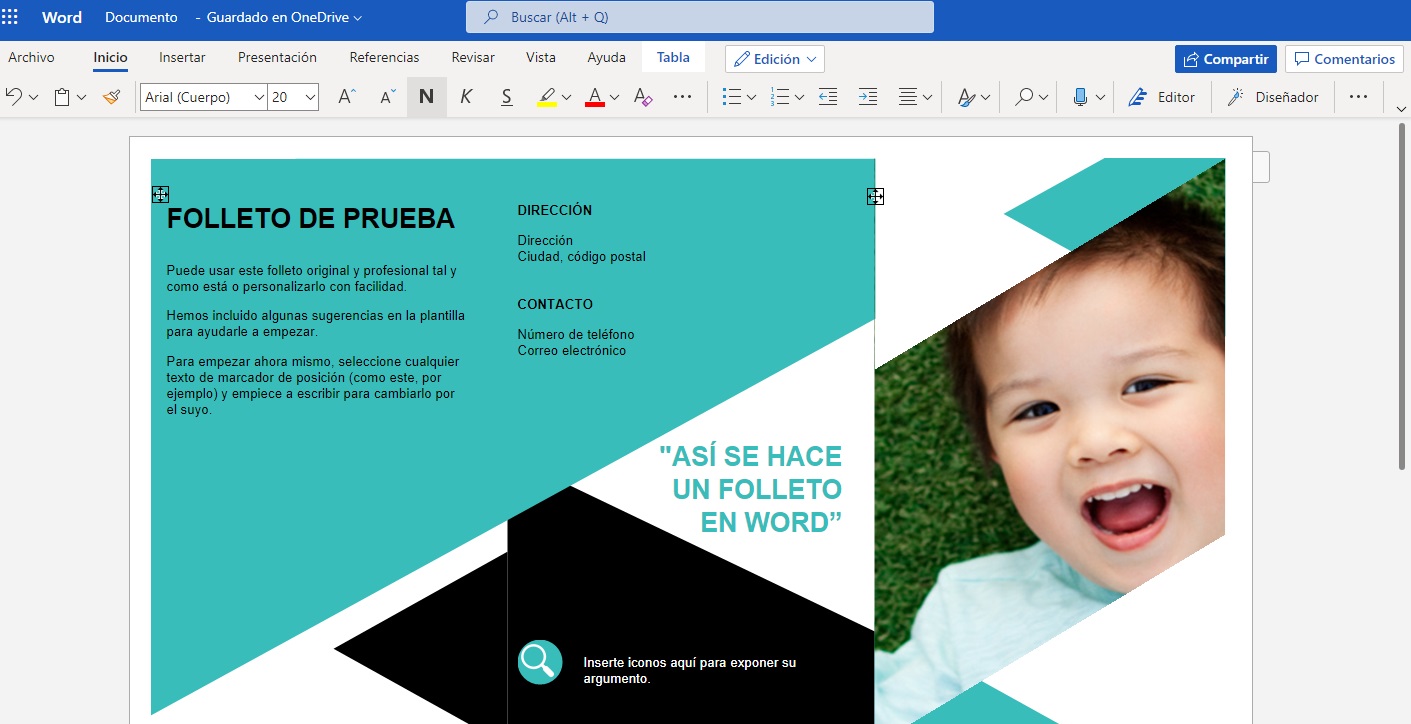Apply Clear Formatting to selected text
This screenshot has height=724, width=1411.
641,97
